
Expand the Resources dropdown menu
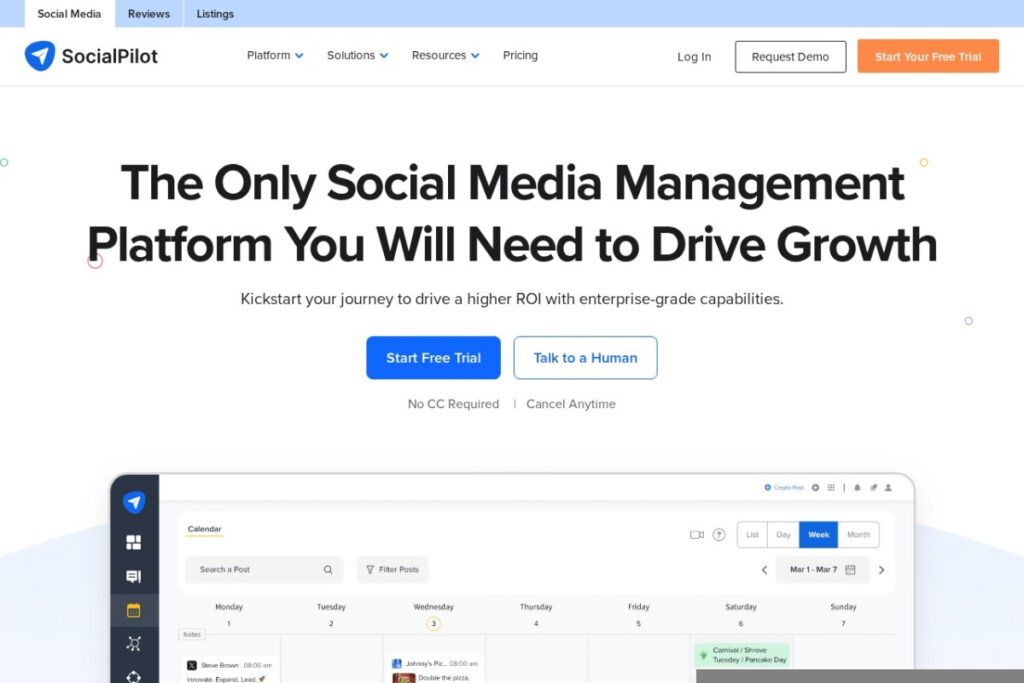coord(445,56)
